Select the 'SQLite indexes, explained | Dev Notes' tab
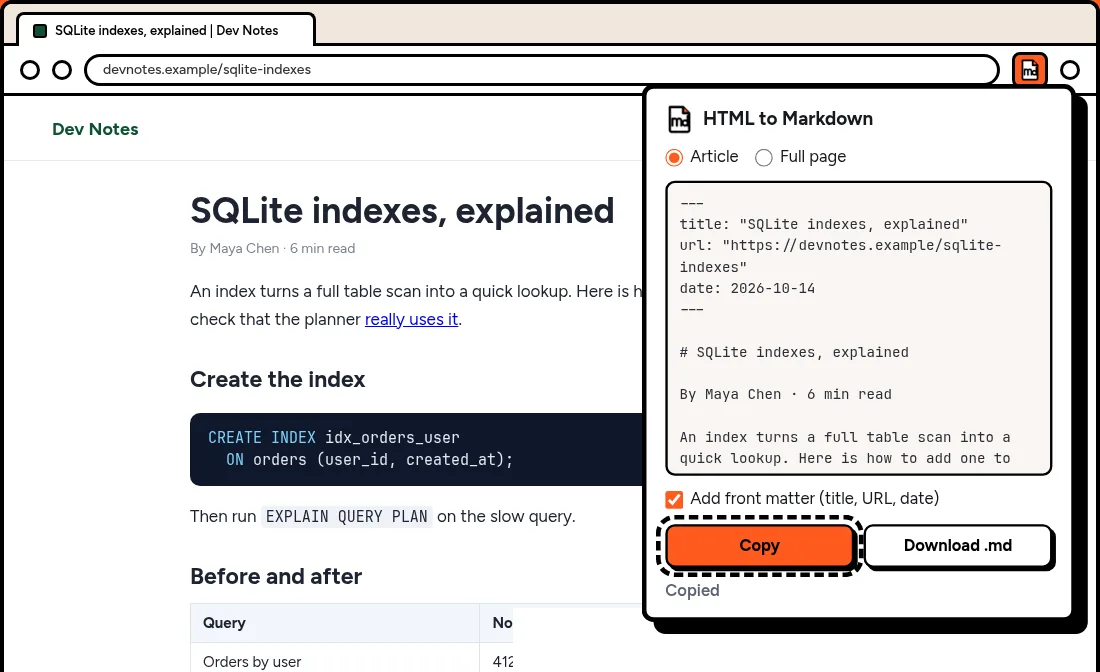The height and width of the screenshot is (672, 1100). click(166, 30)
